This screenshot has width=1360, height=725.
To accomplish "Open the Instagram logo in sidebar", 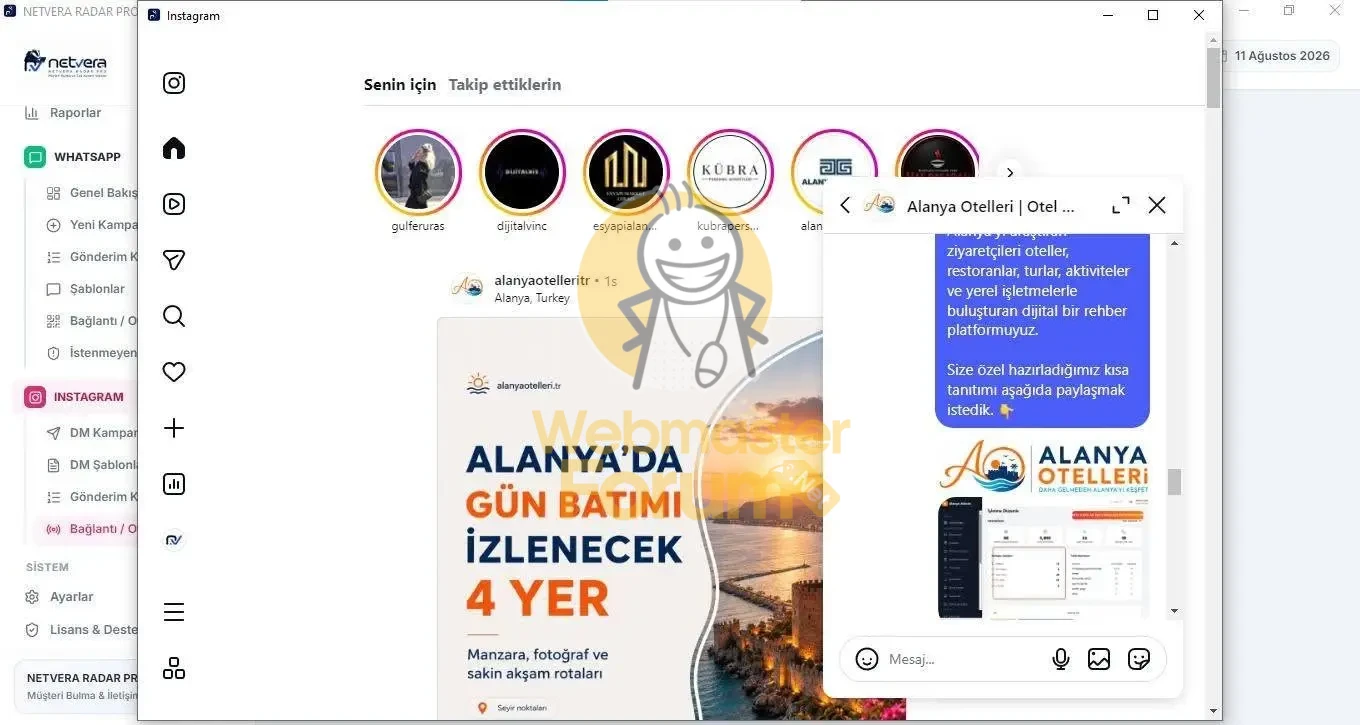I will coord(174,83).
